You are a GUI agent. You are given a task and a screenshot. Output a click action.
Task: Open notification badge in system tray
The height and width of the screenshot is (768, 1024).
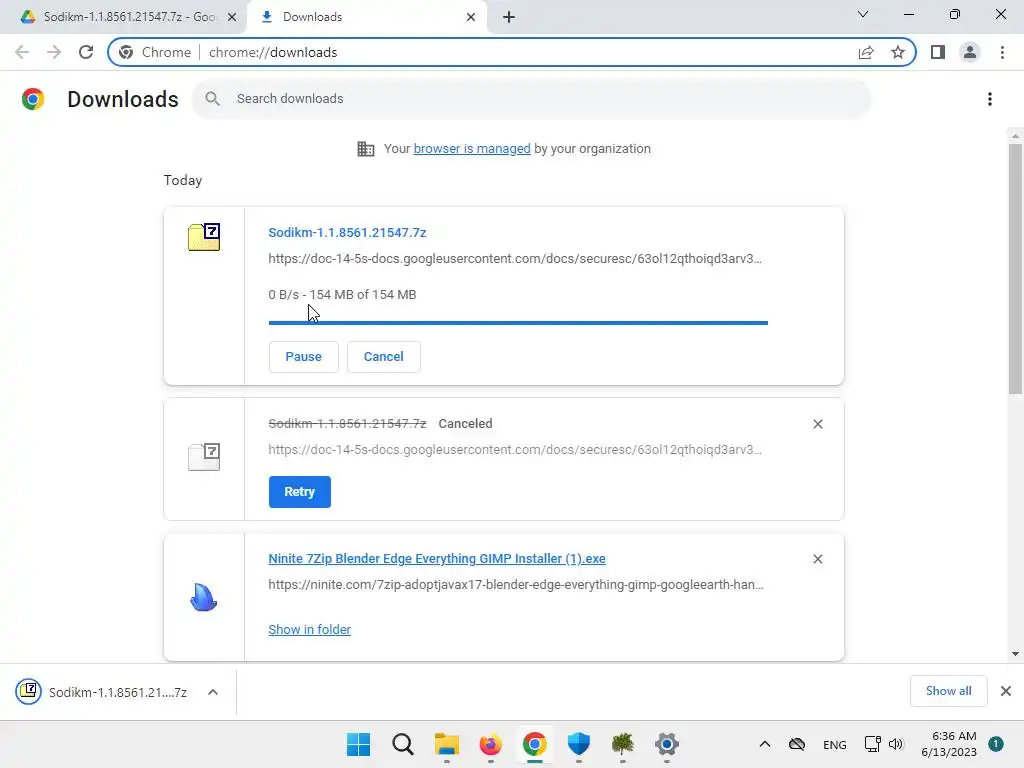pos(996,744)
